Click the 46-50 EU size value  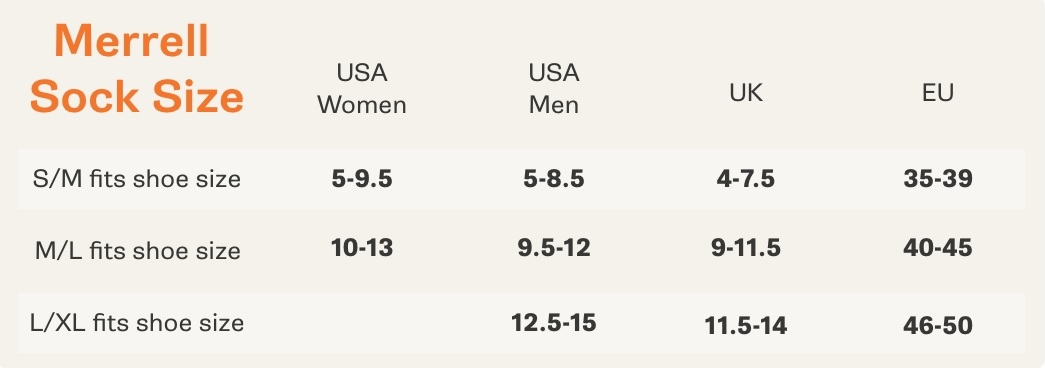tap(938, 325)
